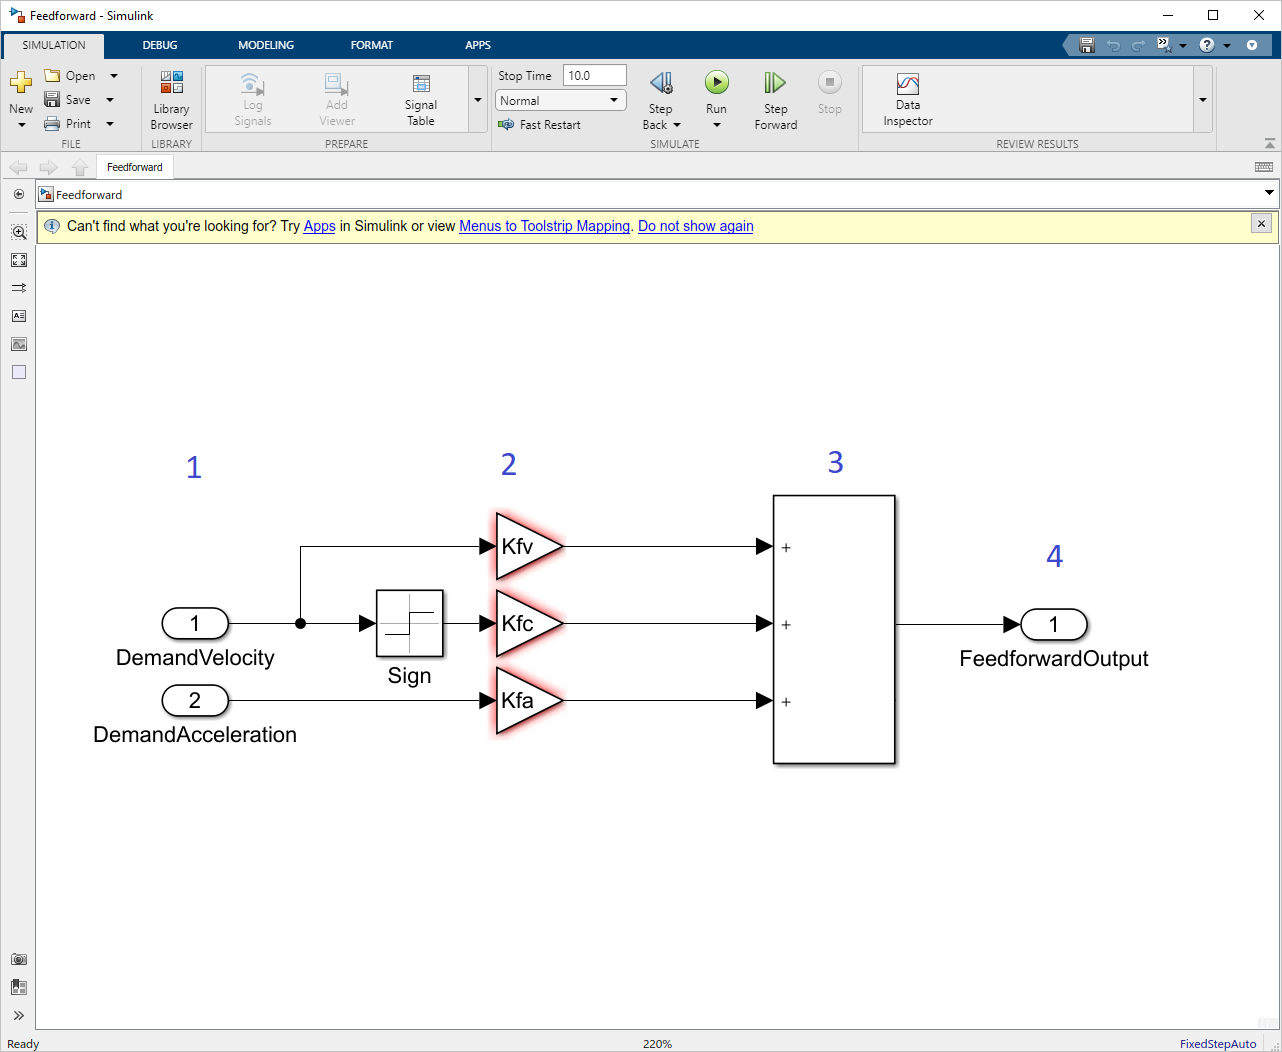This screenshot has width=1282, height=1052.
Task: Click the redo arrow in quick access toolbar
Action: (x=1138, y=45)
